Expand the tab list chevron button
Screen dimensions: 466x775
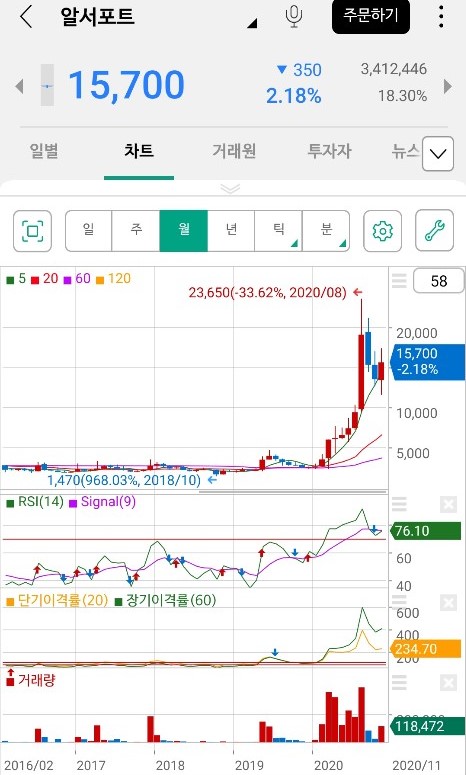click(x=438, y=154)
